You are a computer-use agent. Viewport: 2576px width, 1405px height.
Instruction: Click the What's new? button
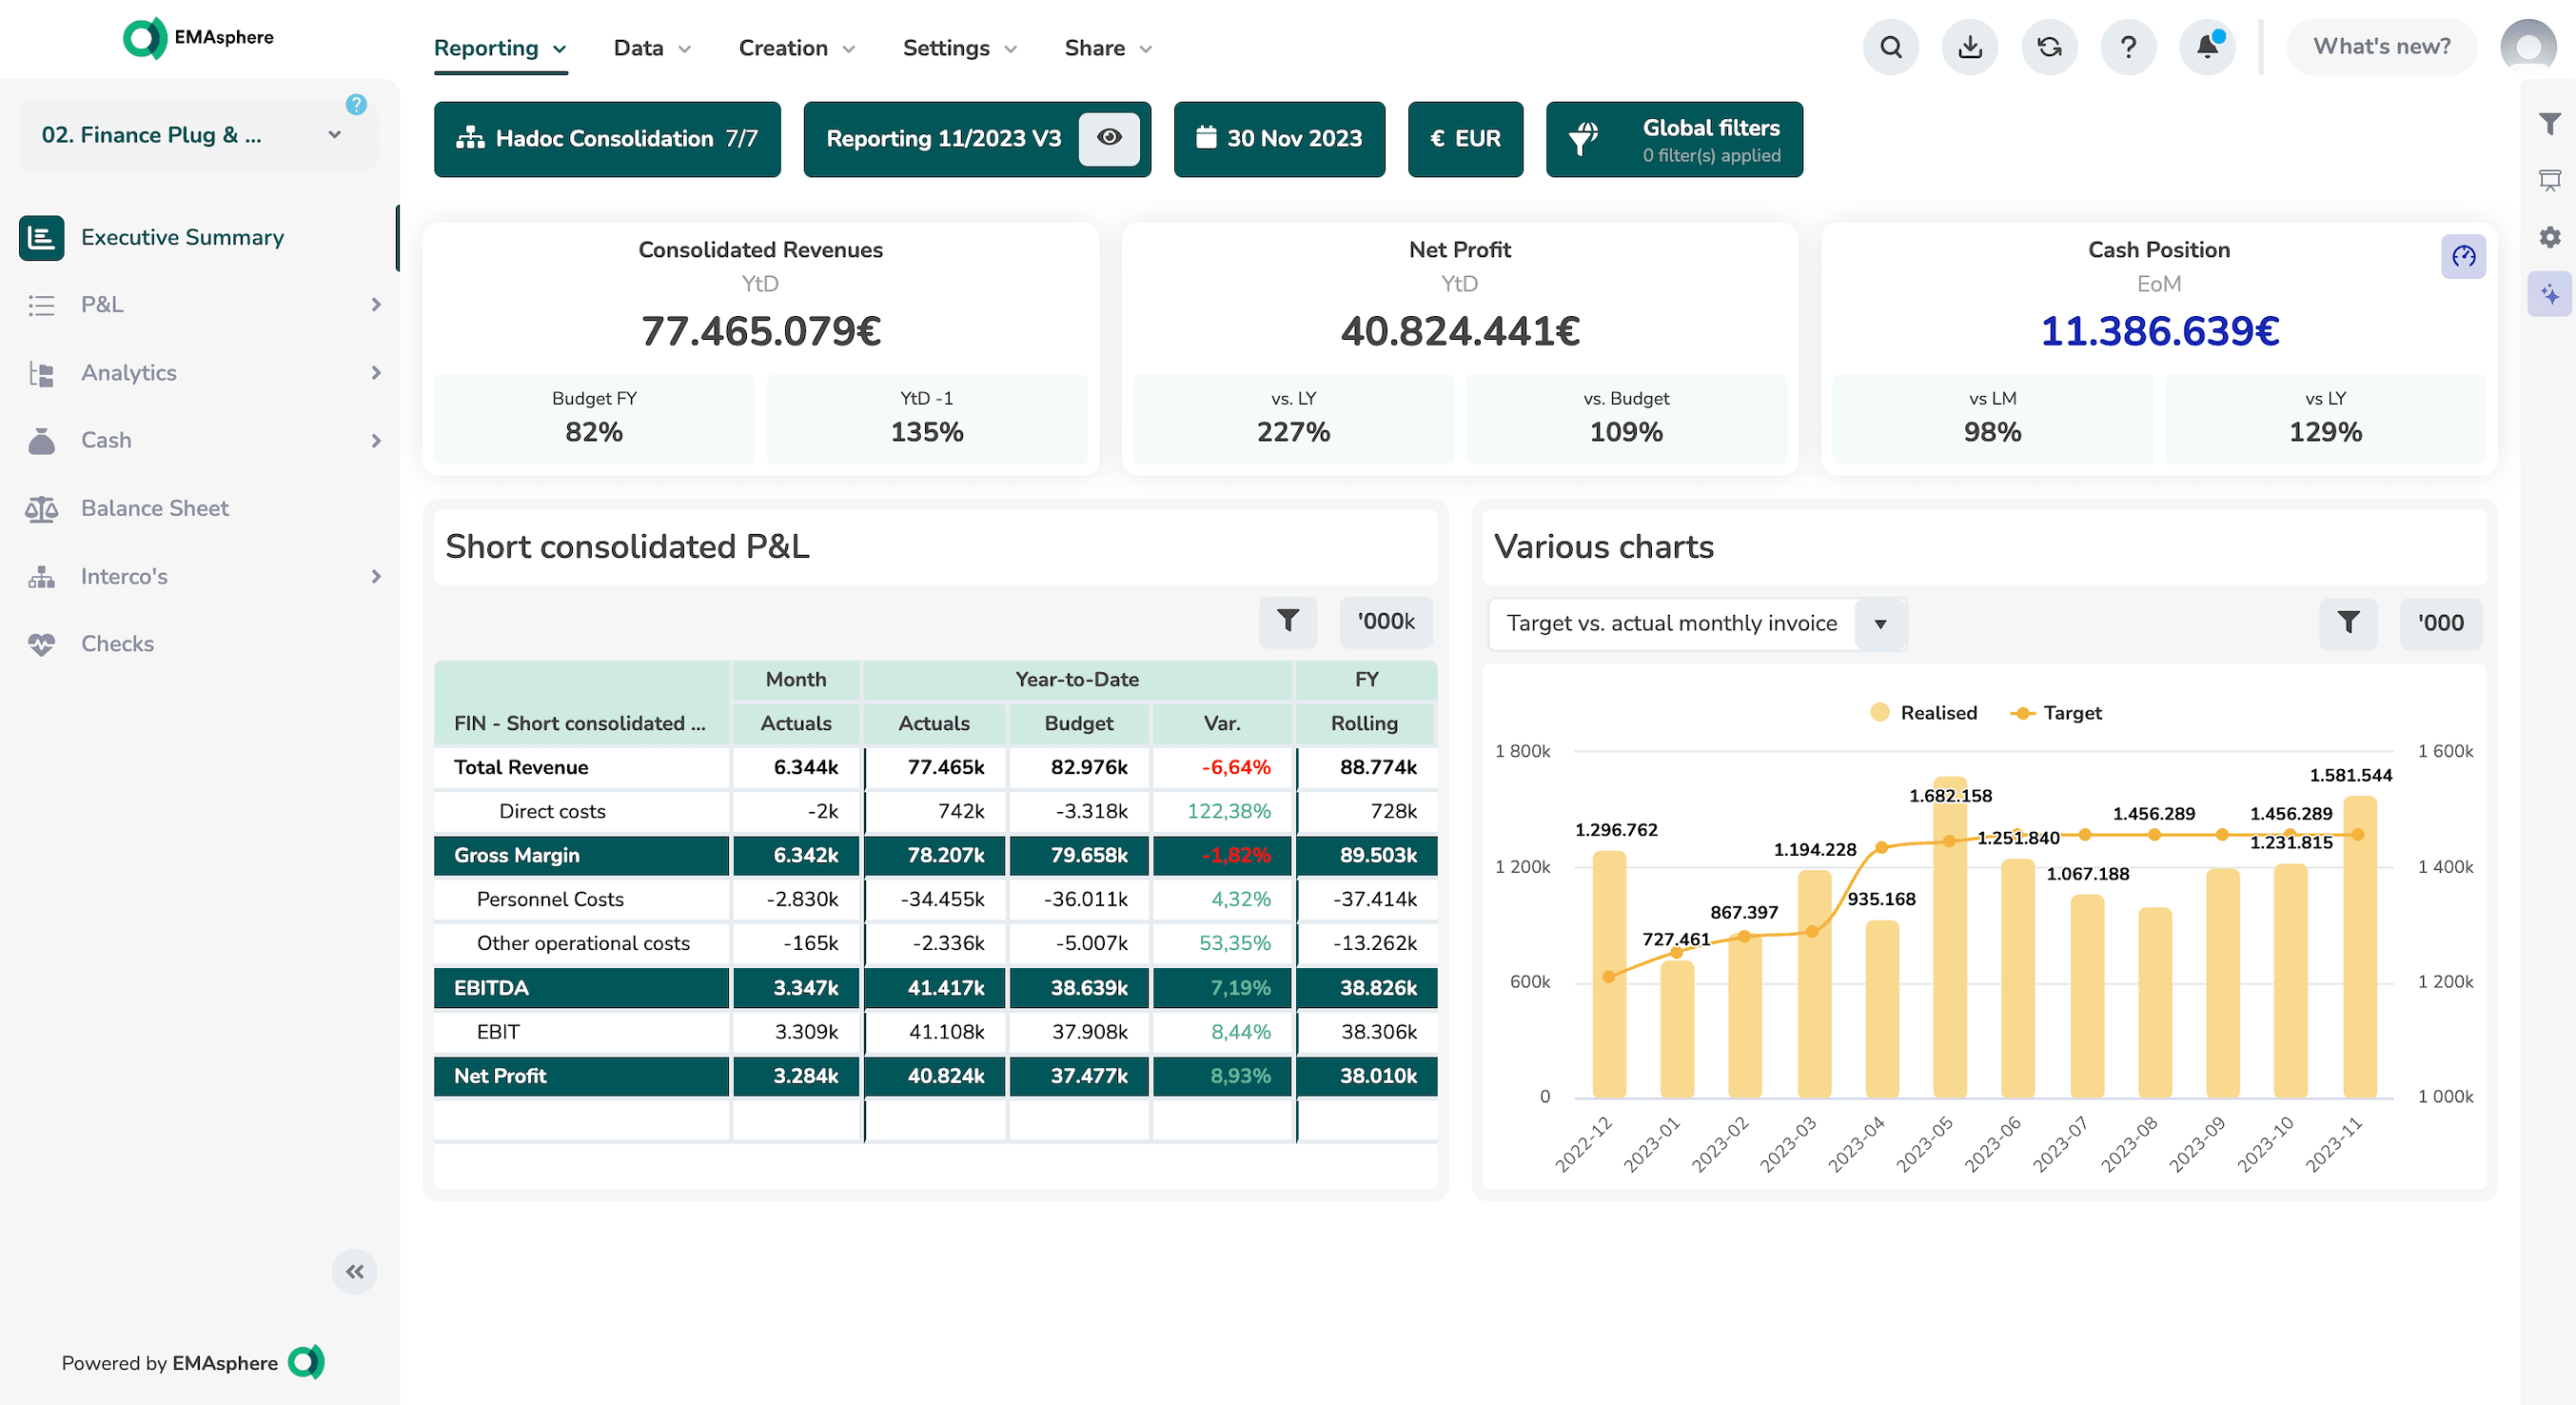click(x=2381, y=47)
